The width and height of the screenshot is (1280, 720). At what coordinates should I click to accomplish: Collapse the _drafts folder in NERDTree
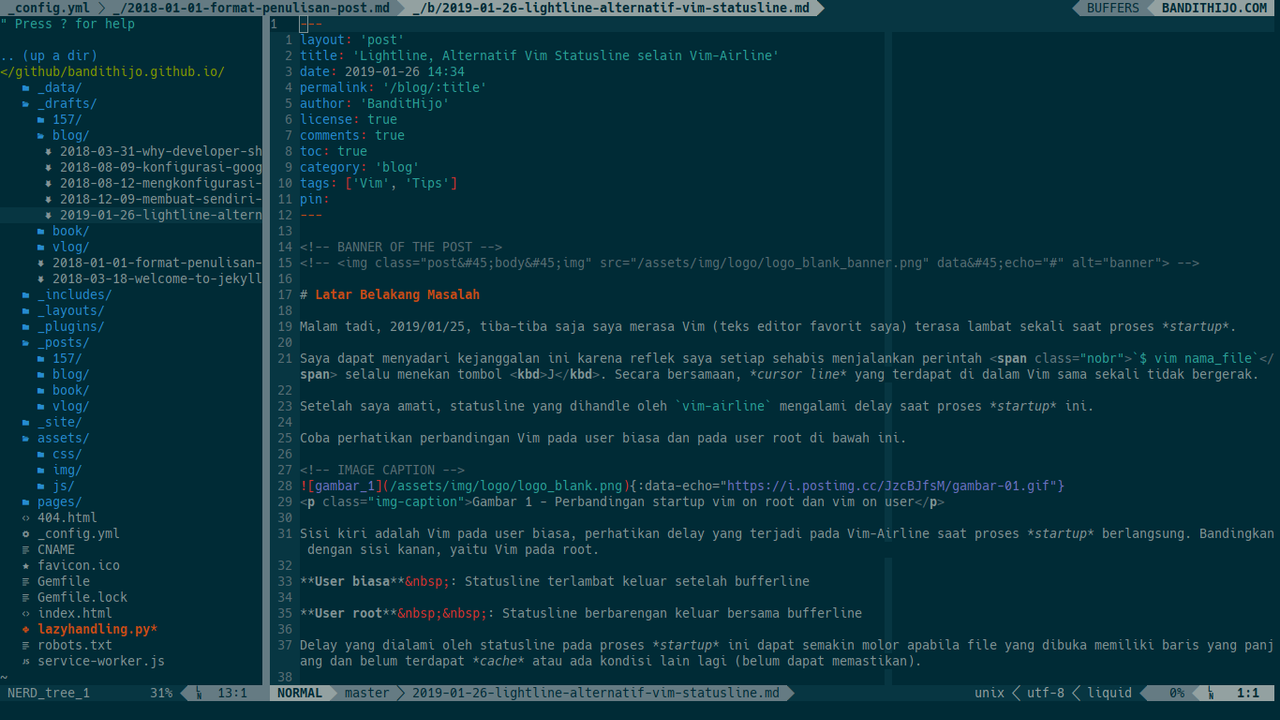(66, 103)
